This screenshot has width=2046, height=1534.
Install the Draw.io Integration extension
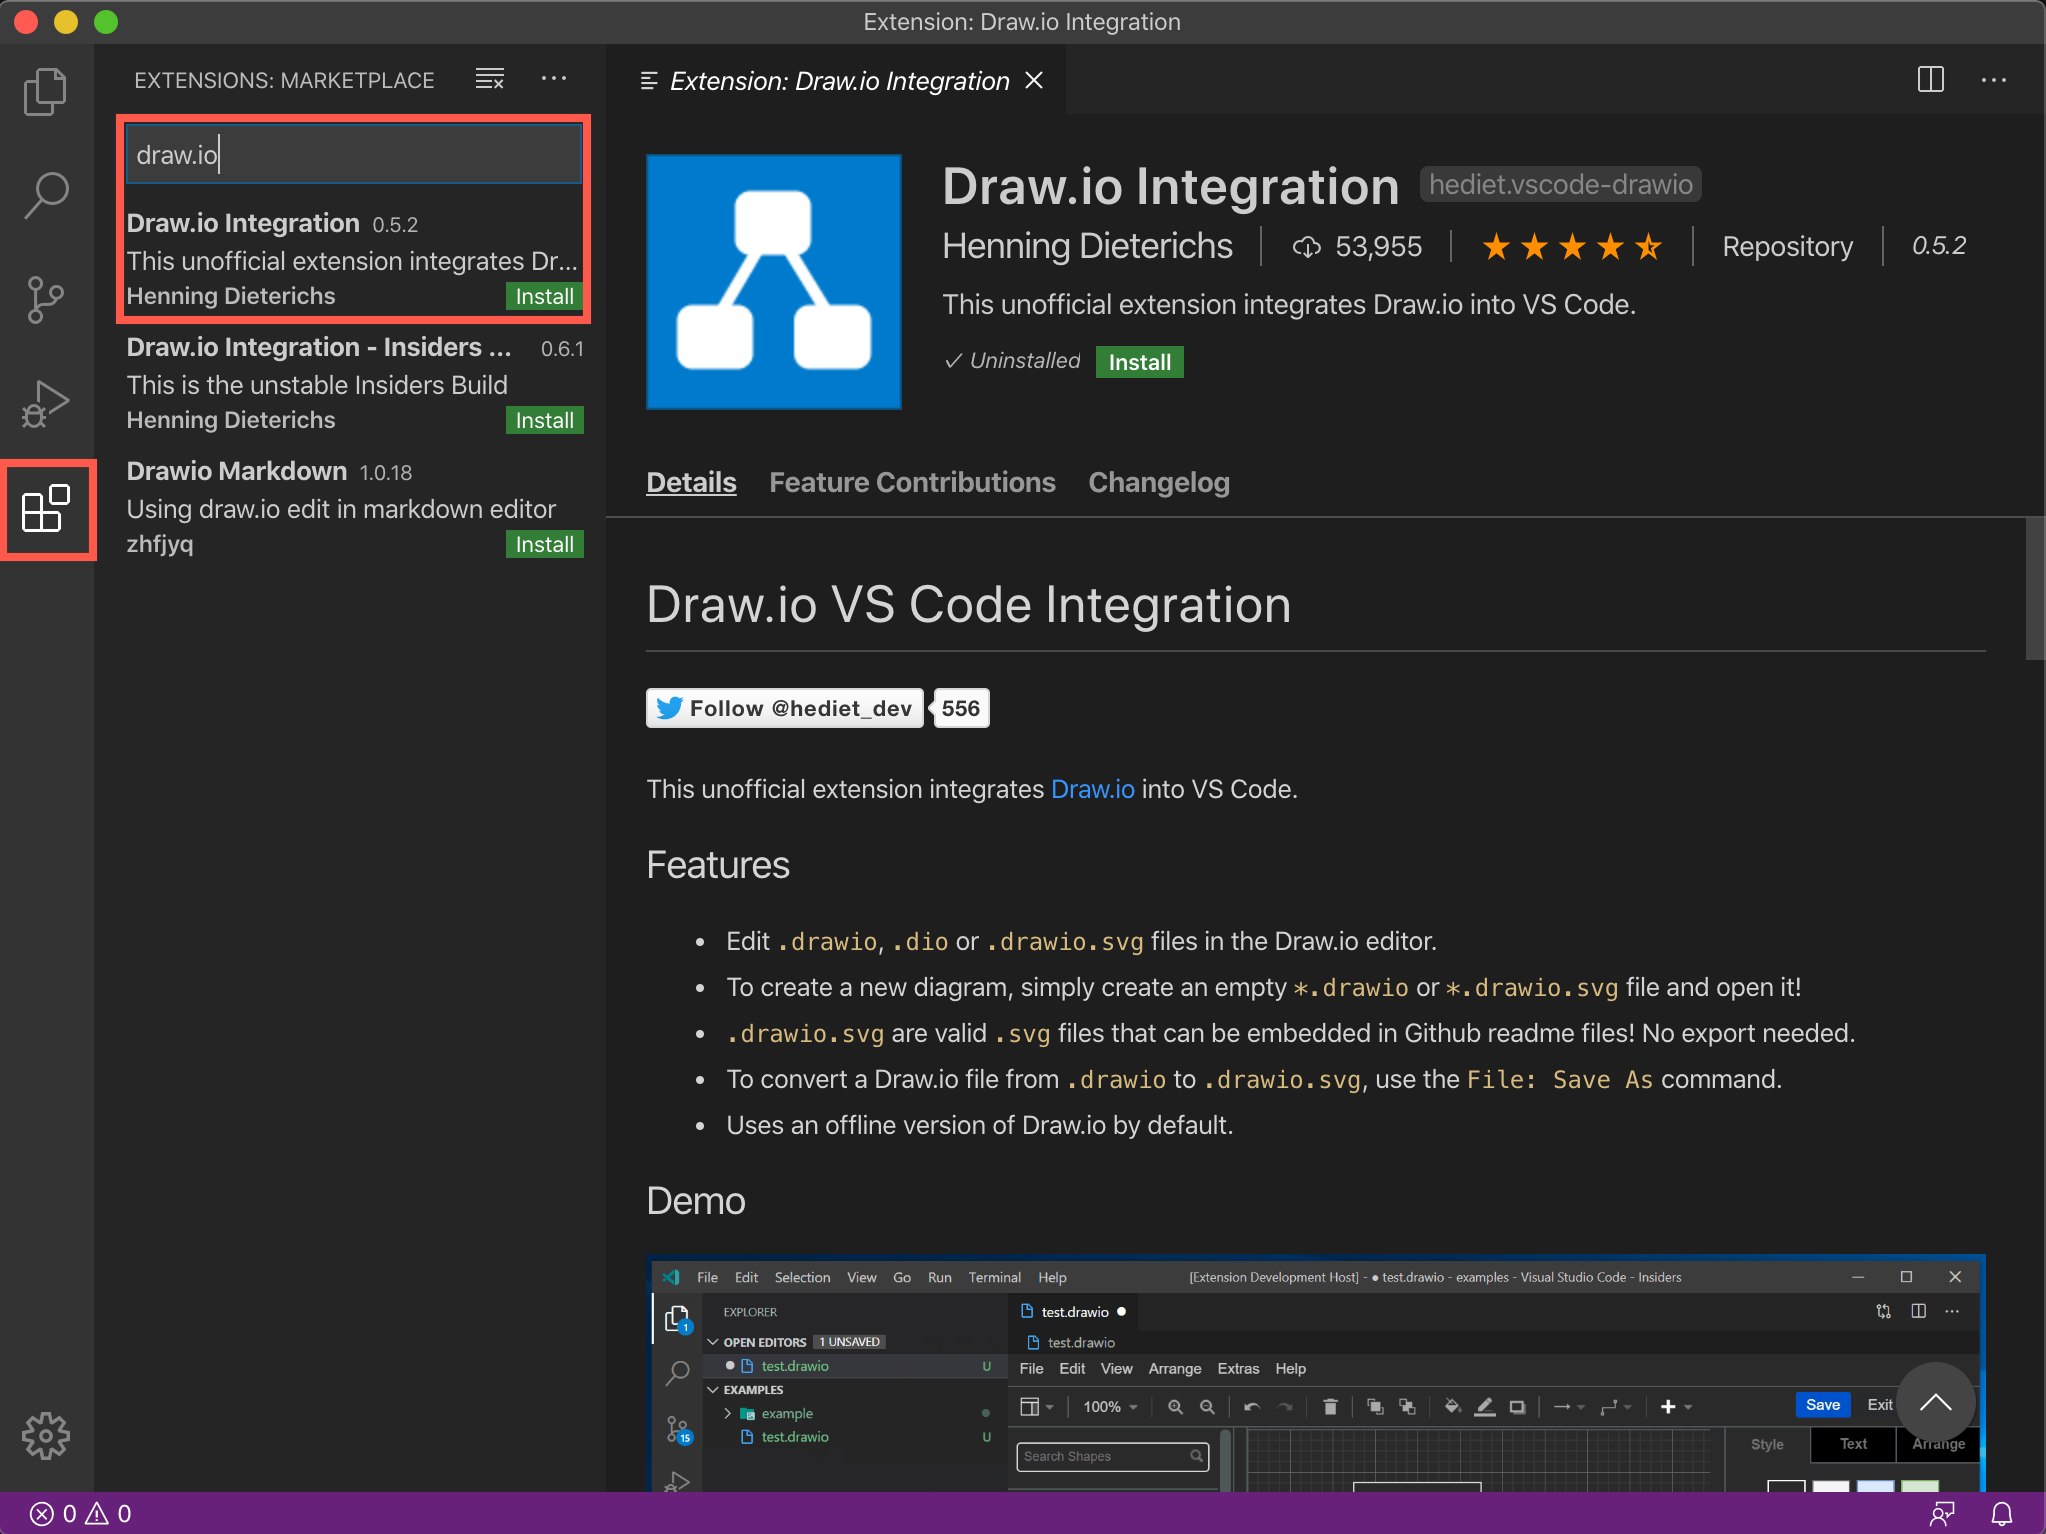pos(1139,361)
